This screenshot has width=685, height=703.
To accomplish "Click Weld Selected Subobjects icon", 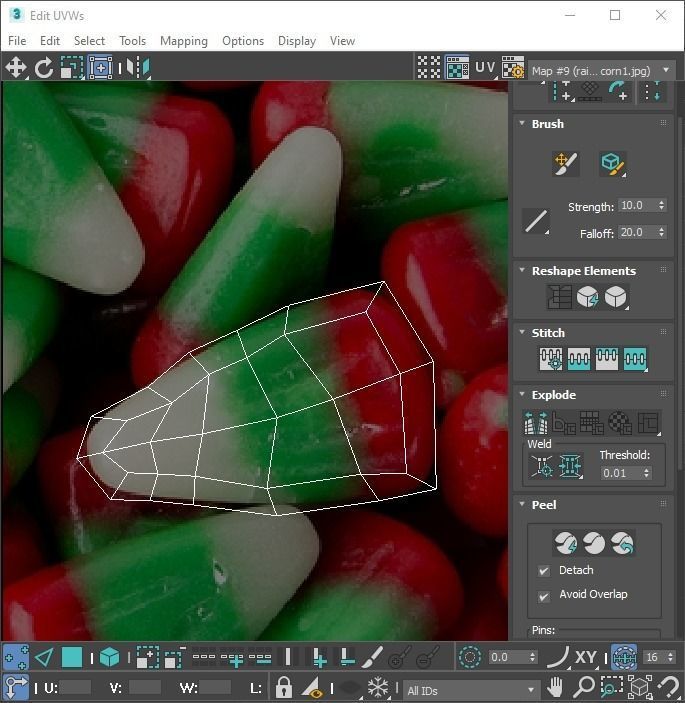I will tap(570, 466).
